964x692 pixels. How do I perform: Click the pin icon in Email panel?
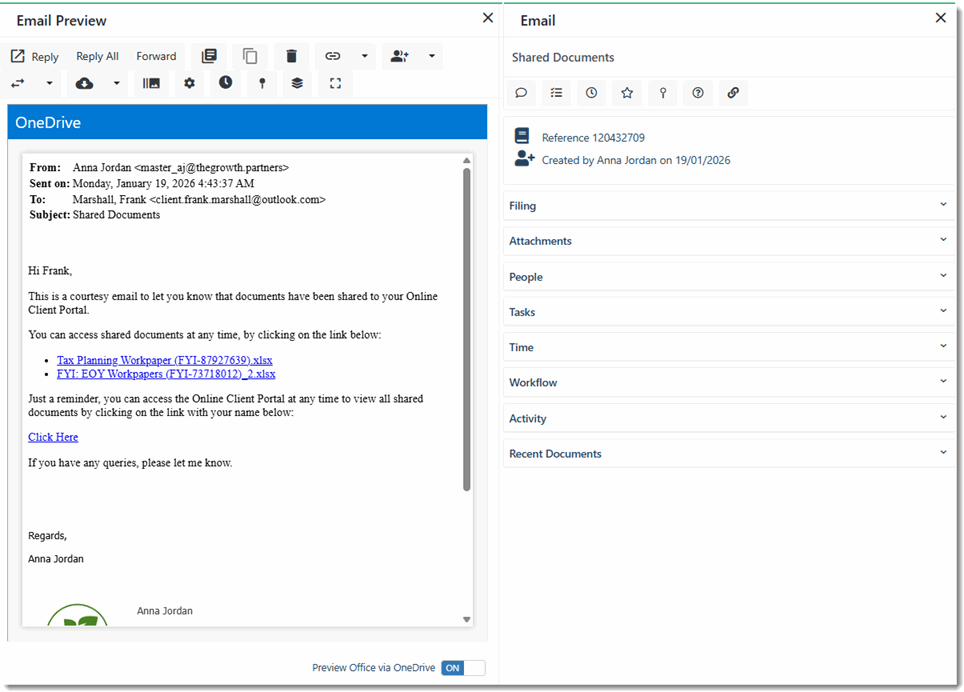[x=663, y=93]
